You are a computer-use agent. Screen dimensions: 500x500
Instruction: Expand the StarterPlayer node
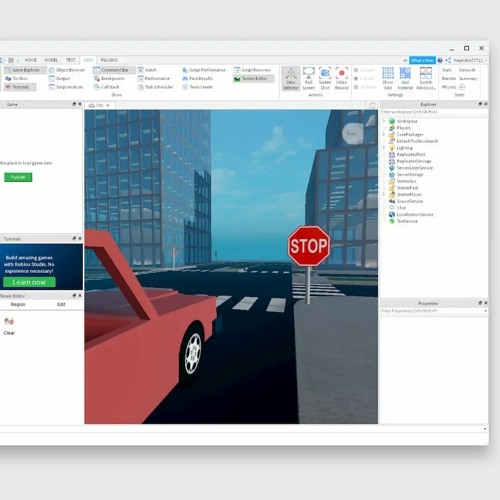point(383,194)
